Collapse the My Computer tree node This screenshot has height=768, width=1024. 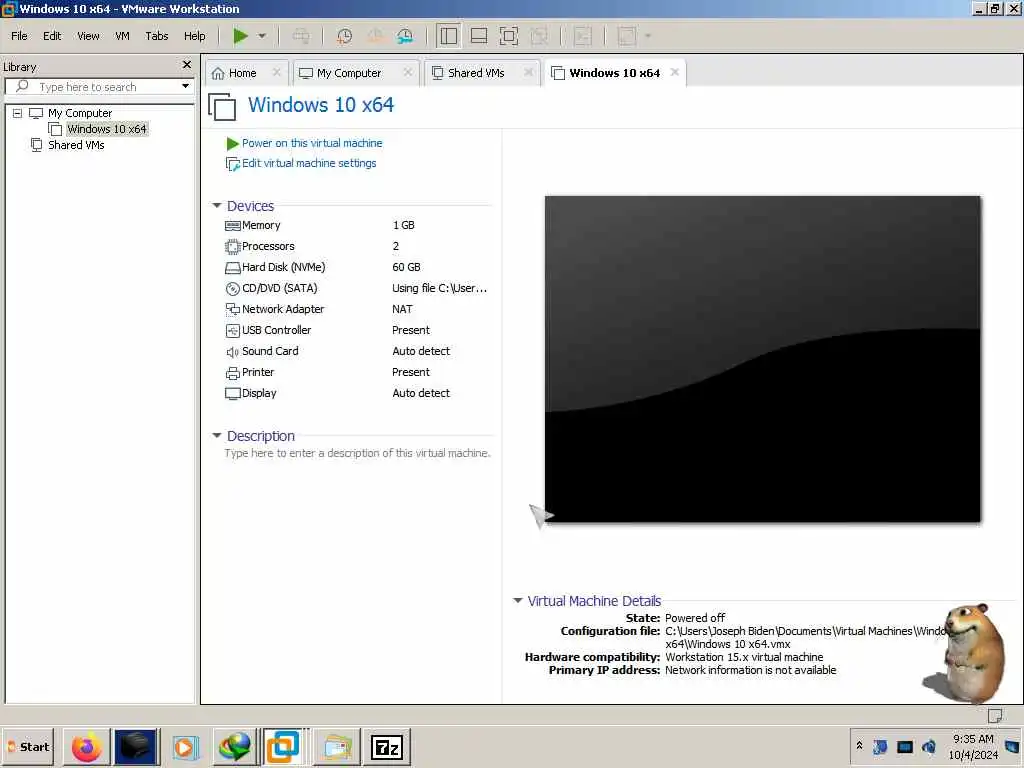click(18, 113)
